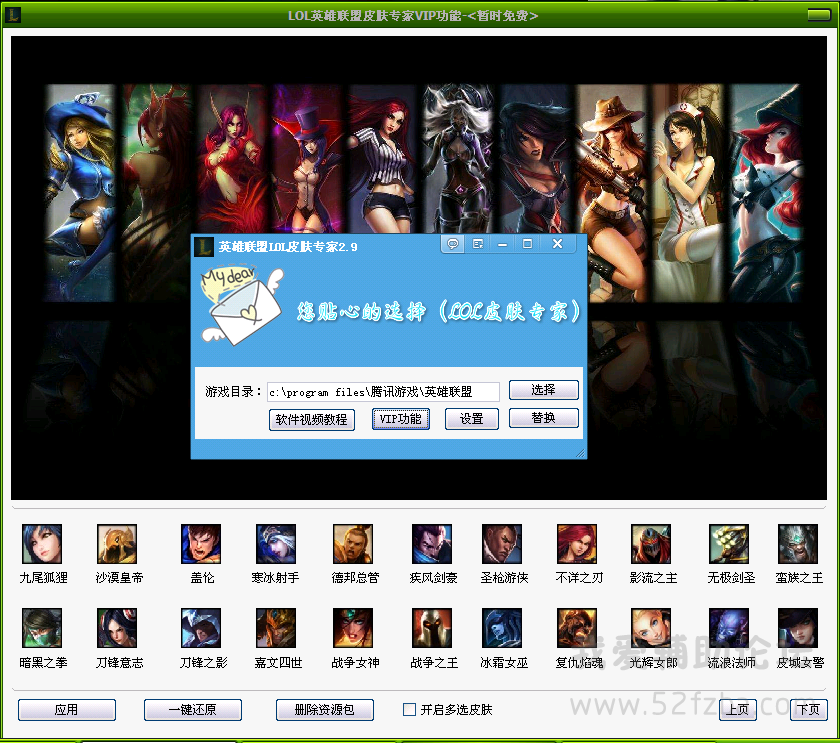Screen dimensions: 840x743
Task: Click the 游戏目录 path input field
Action: point(382,392)
